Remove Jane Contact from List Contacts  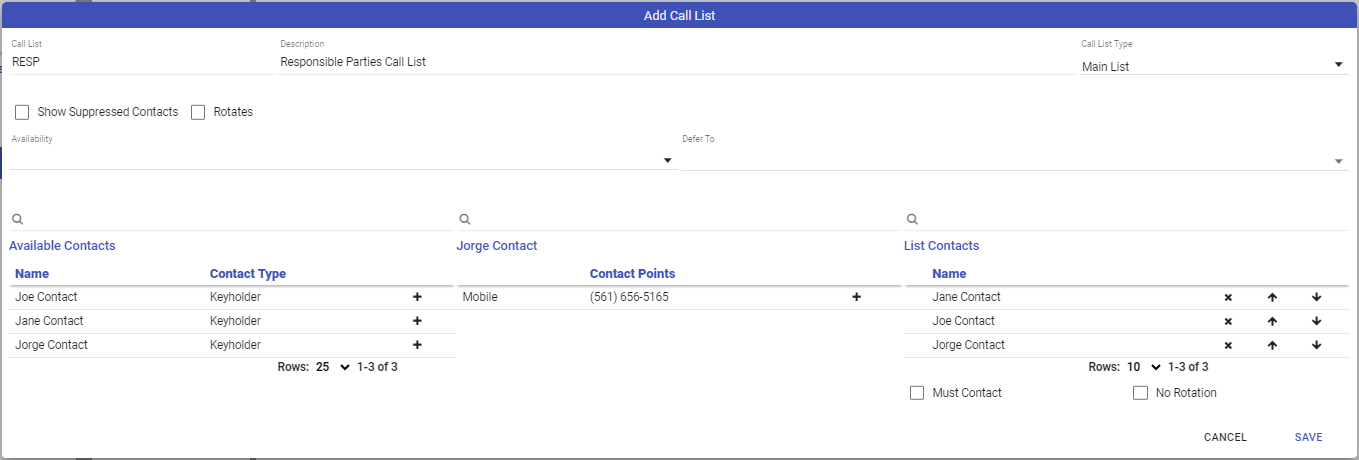pyautogui.click(x=1228, y=297)
